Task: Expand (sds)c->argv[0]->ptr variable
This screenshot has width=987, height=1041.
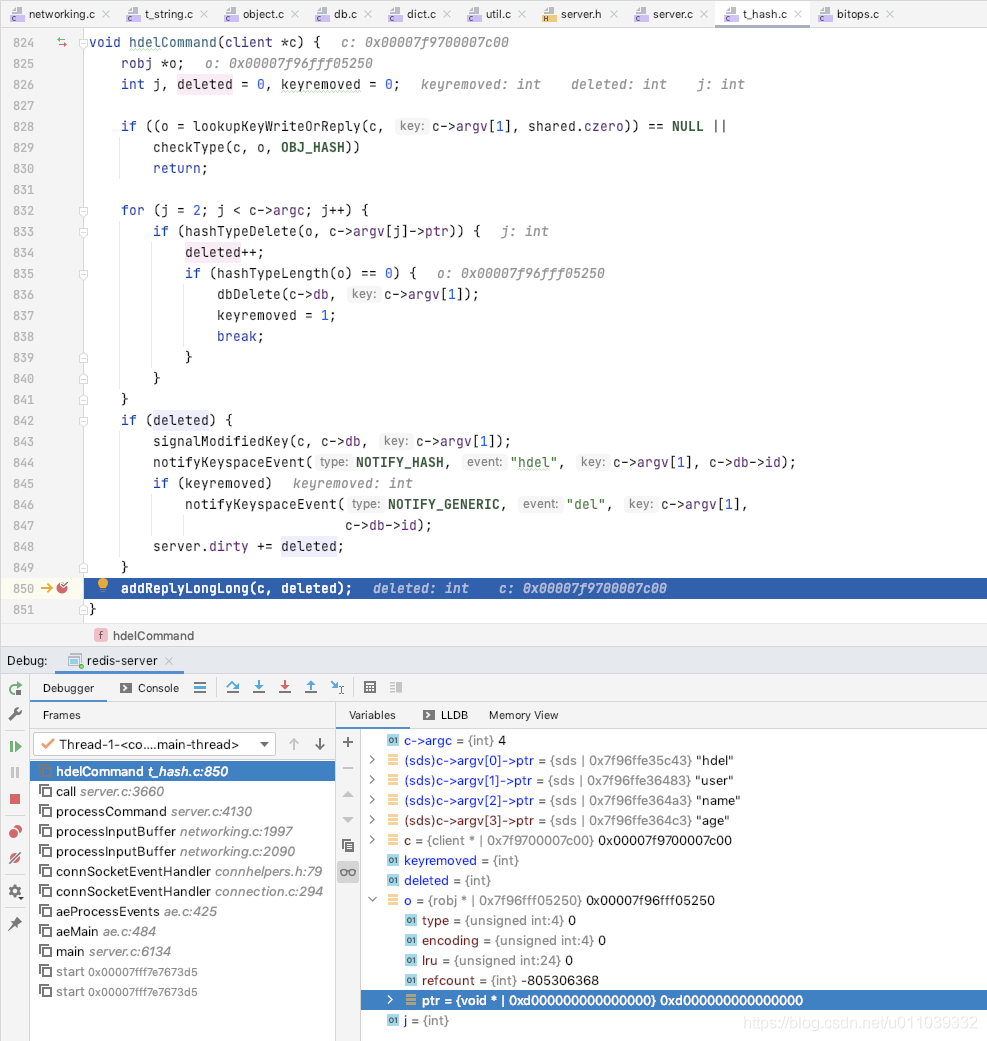Action: tap(372, 760)
